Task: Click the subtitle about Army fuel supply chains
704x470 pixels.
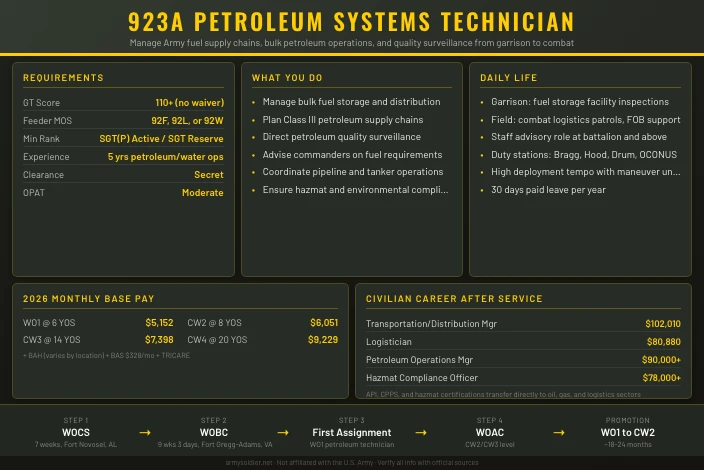Action: (352, 43)
